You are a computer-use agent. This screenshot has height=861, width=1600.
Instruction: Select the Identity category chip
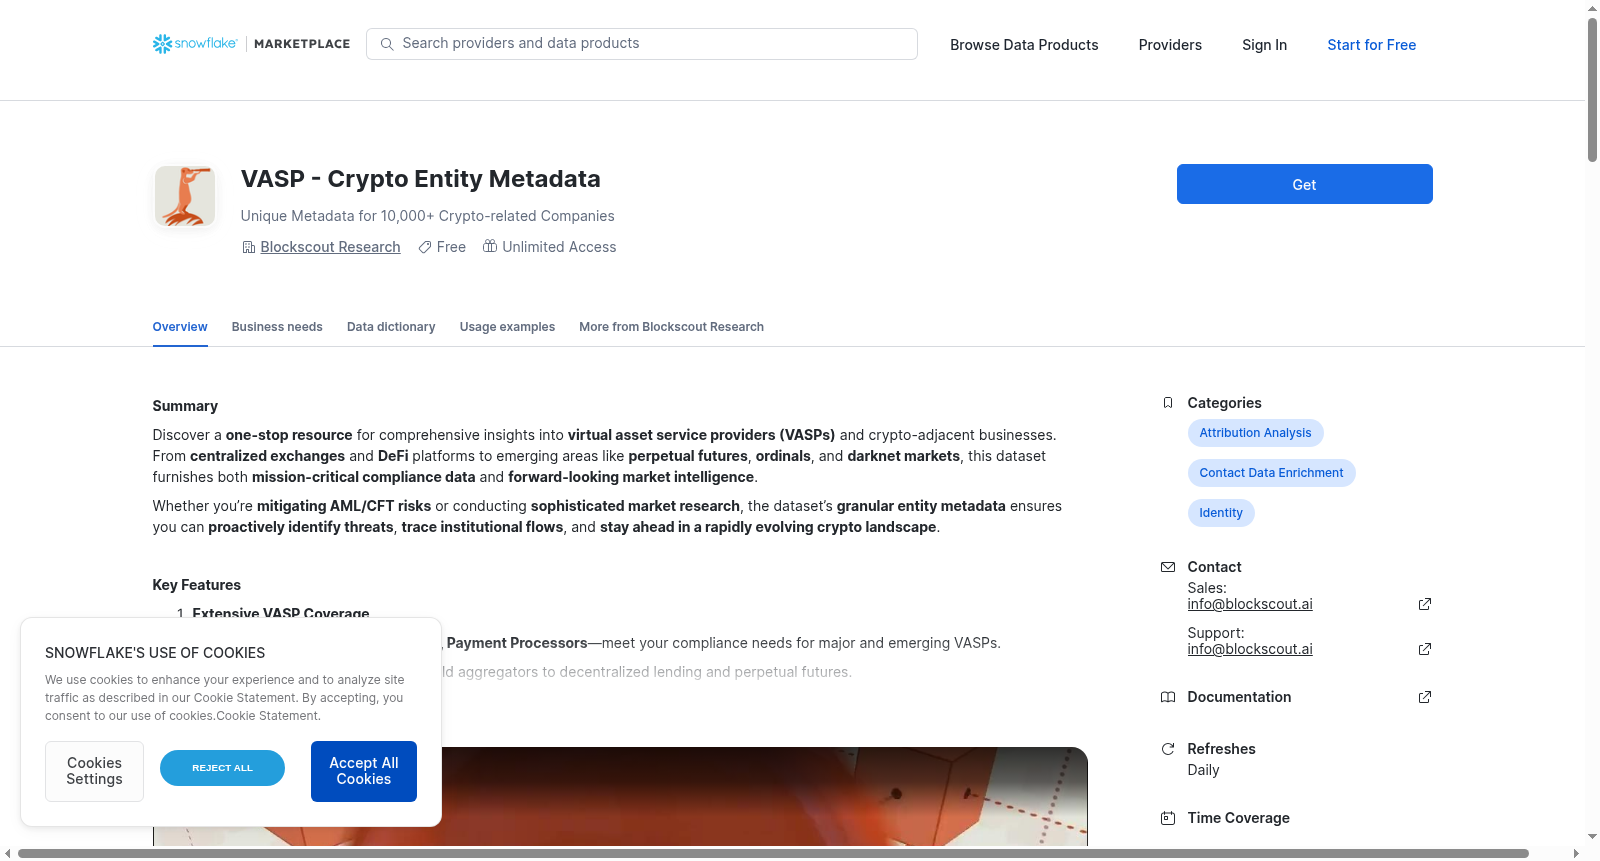coord(1221,513)
